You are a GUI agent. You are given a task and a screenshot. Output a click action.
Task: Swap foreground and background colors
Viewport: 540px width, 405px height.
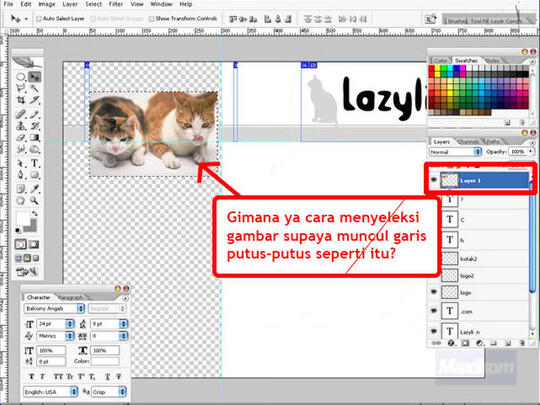click(34, 214)
